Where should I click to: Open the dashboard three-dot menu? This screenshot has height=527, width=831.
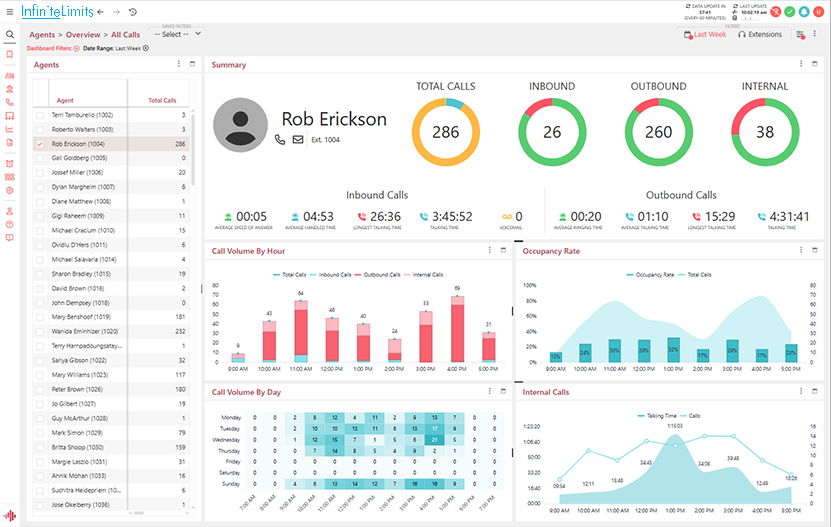(x=815, y=34)
